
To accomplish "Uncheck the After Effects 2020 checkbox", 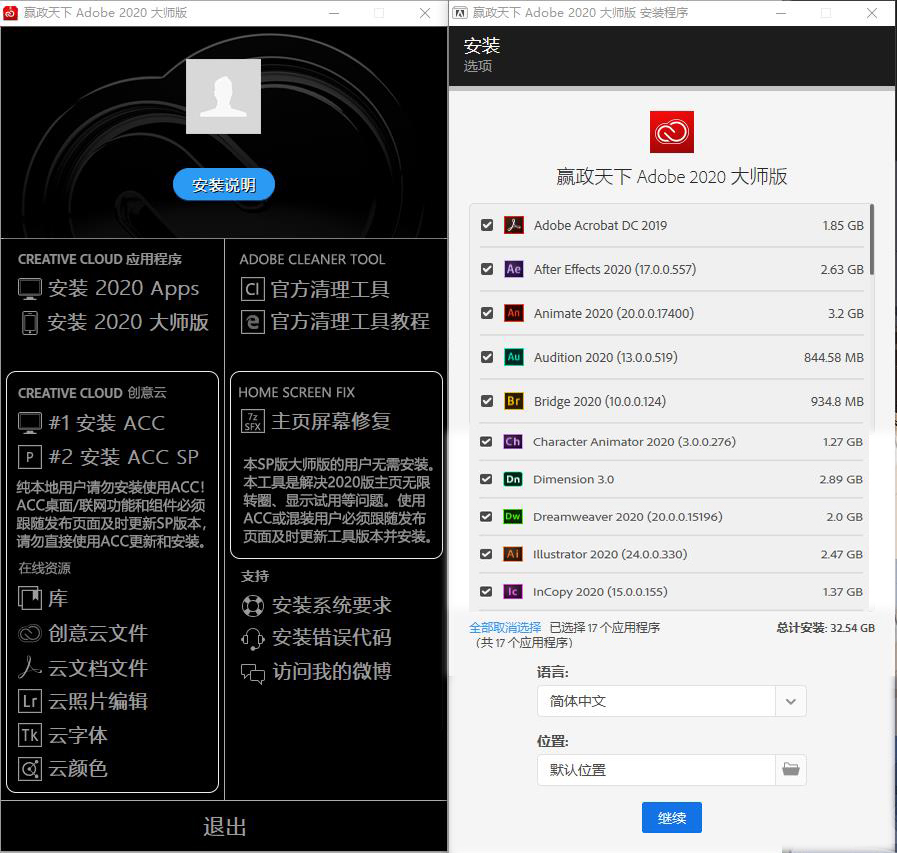I will pos(487,269).
